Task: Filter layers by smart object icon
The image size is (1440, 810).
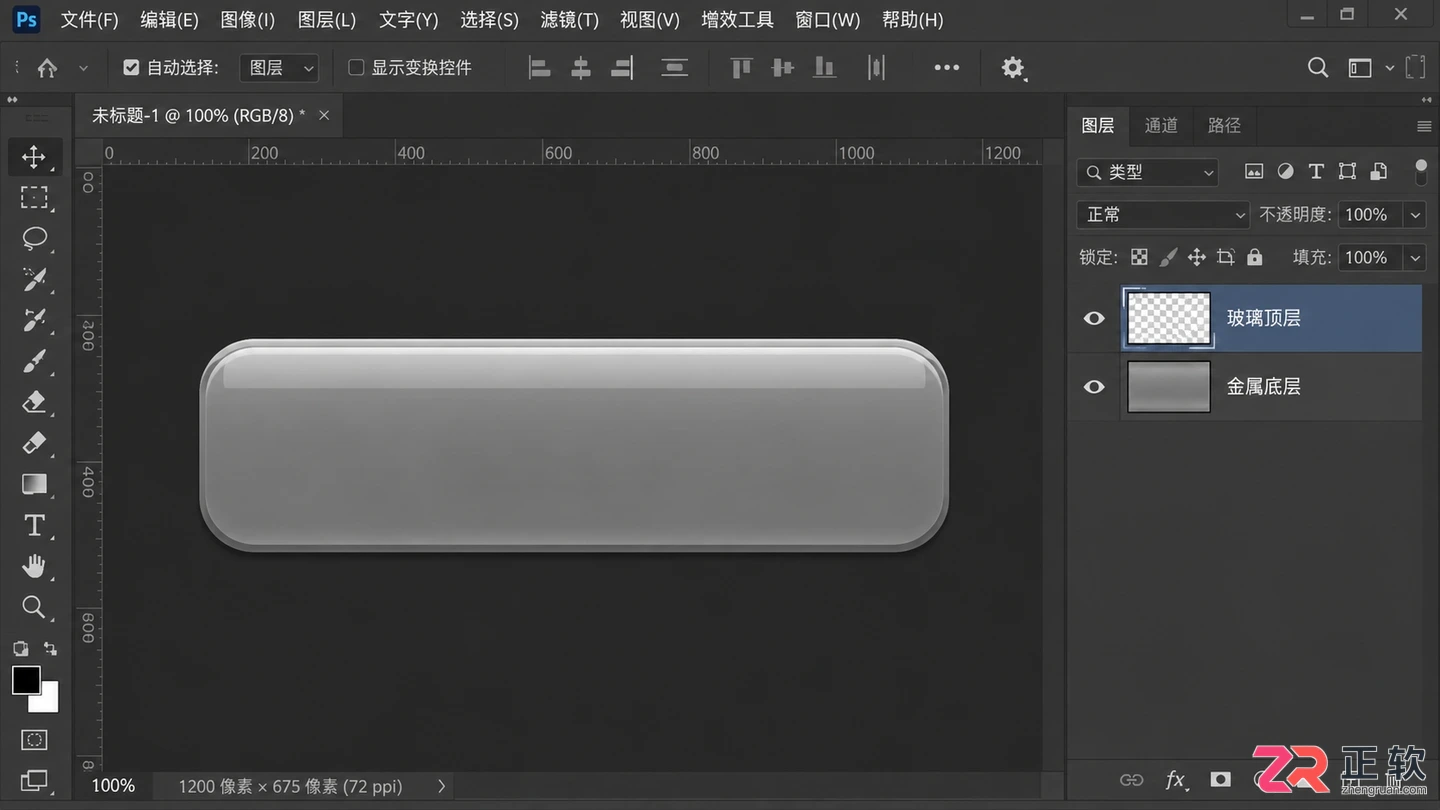Action: pyautogui.click(x=1379, y=172)
